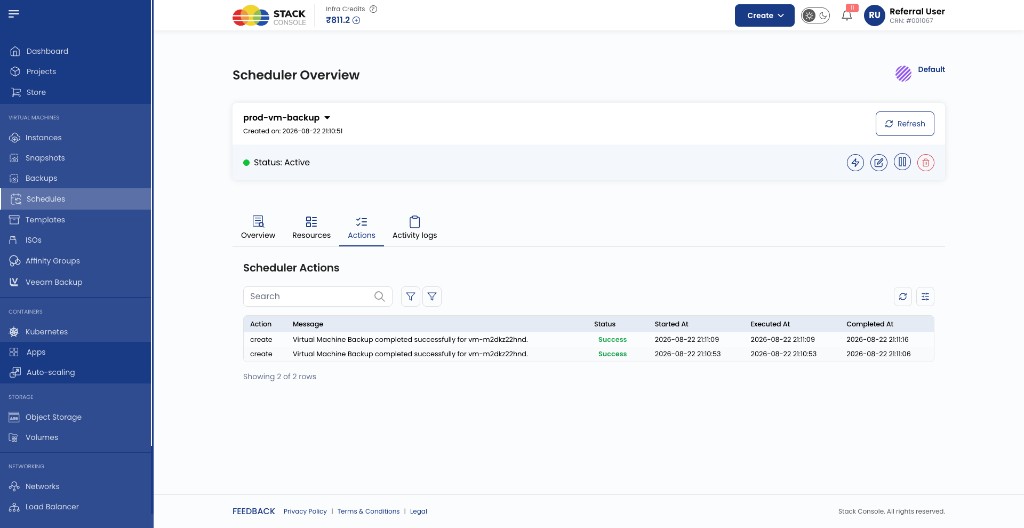
Task: Sort by Action column header
Action: (x=261, y=324)
